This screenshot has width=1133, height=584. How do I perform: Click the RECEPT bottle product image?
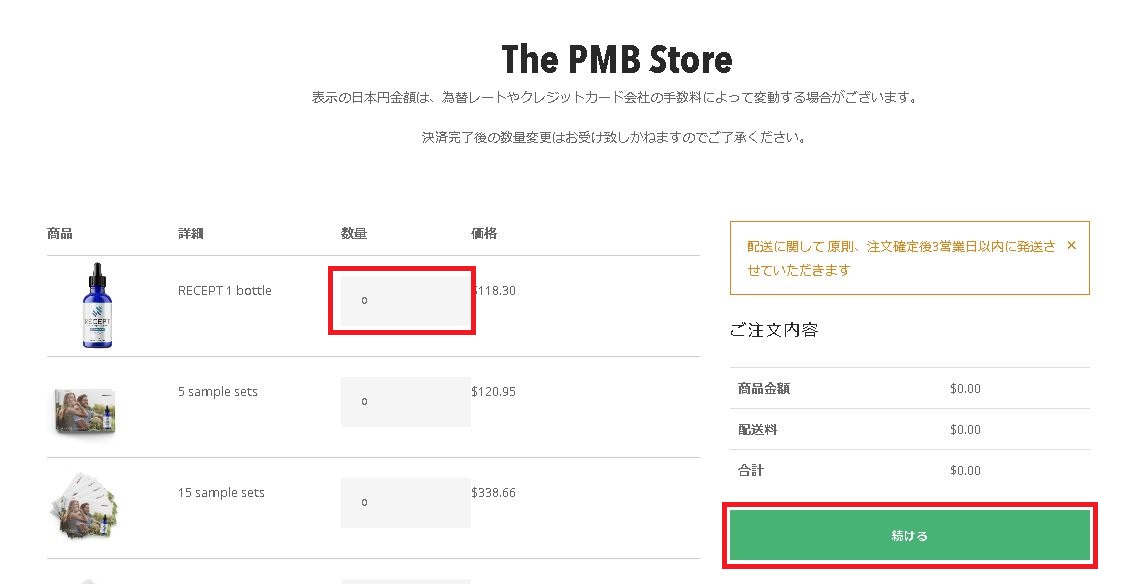[97, 306]
